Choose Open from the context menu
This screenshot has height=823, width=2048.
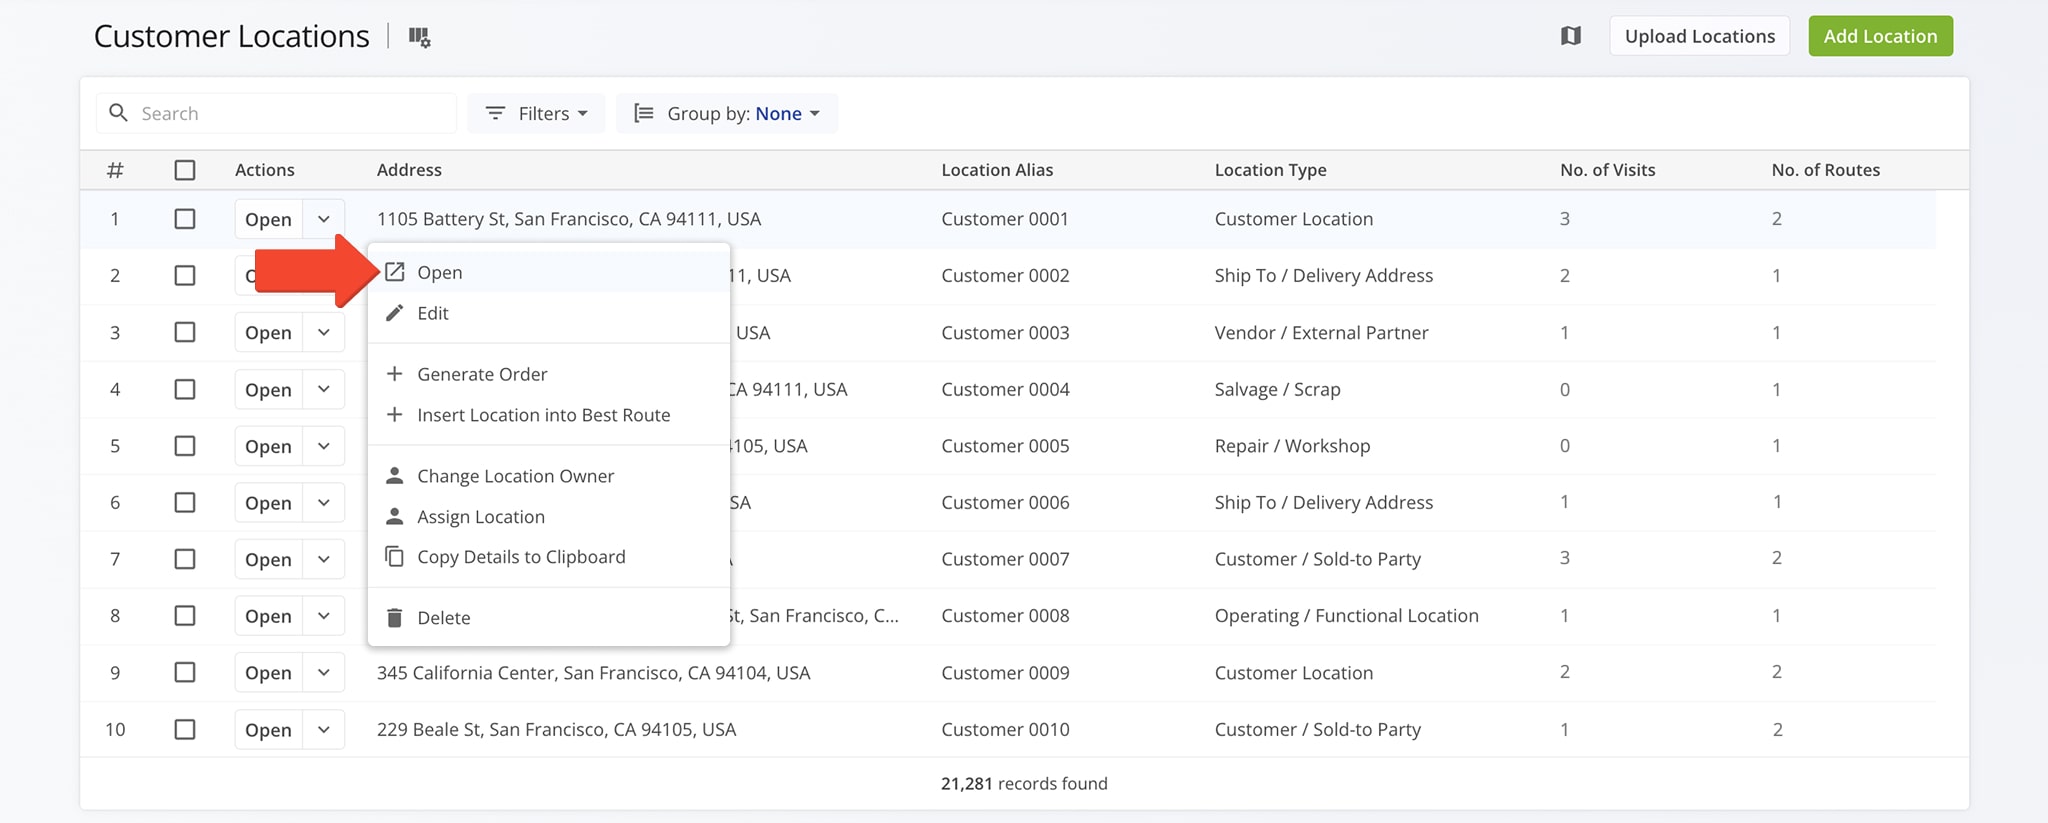(549, 272)
